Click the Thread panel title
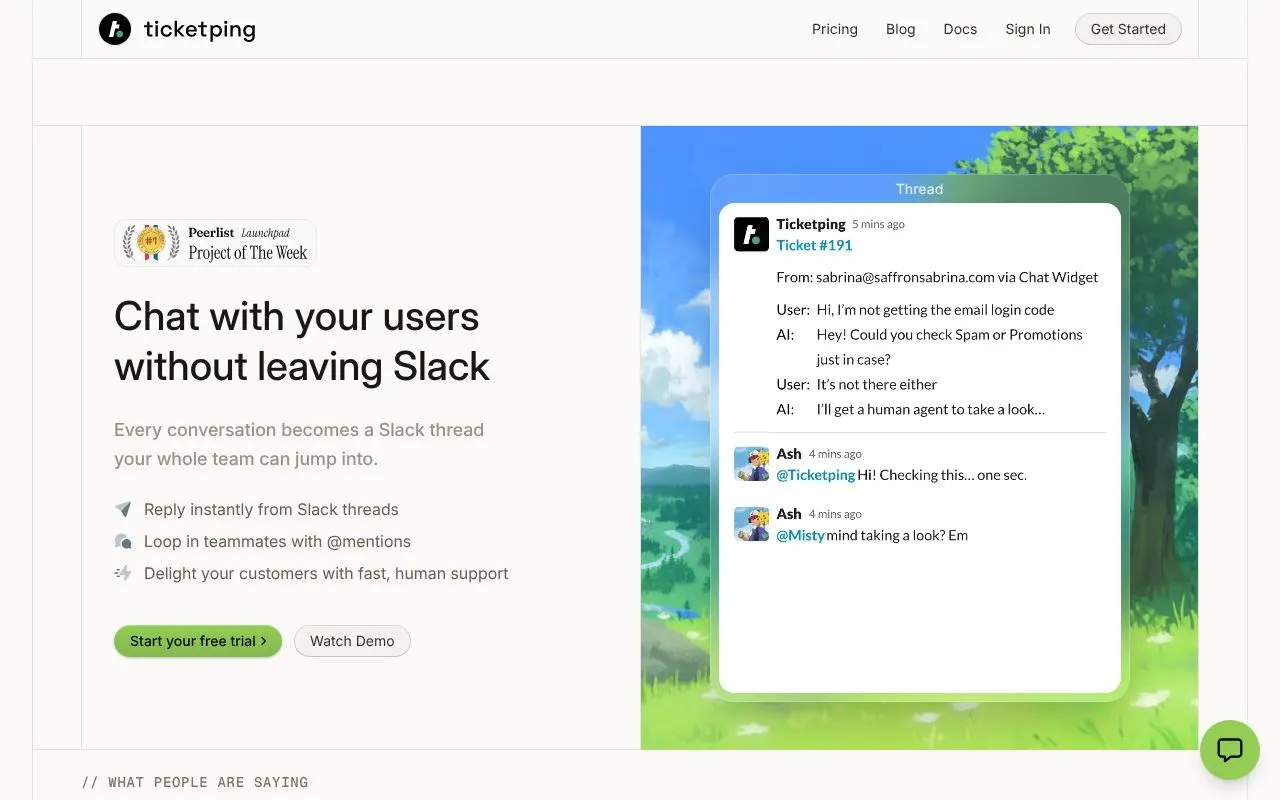The width and height of the screenshot is (1280, 800). click(x=919, y=189)
